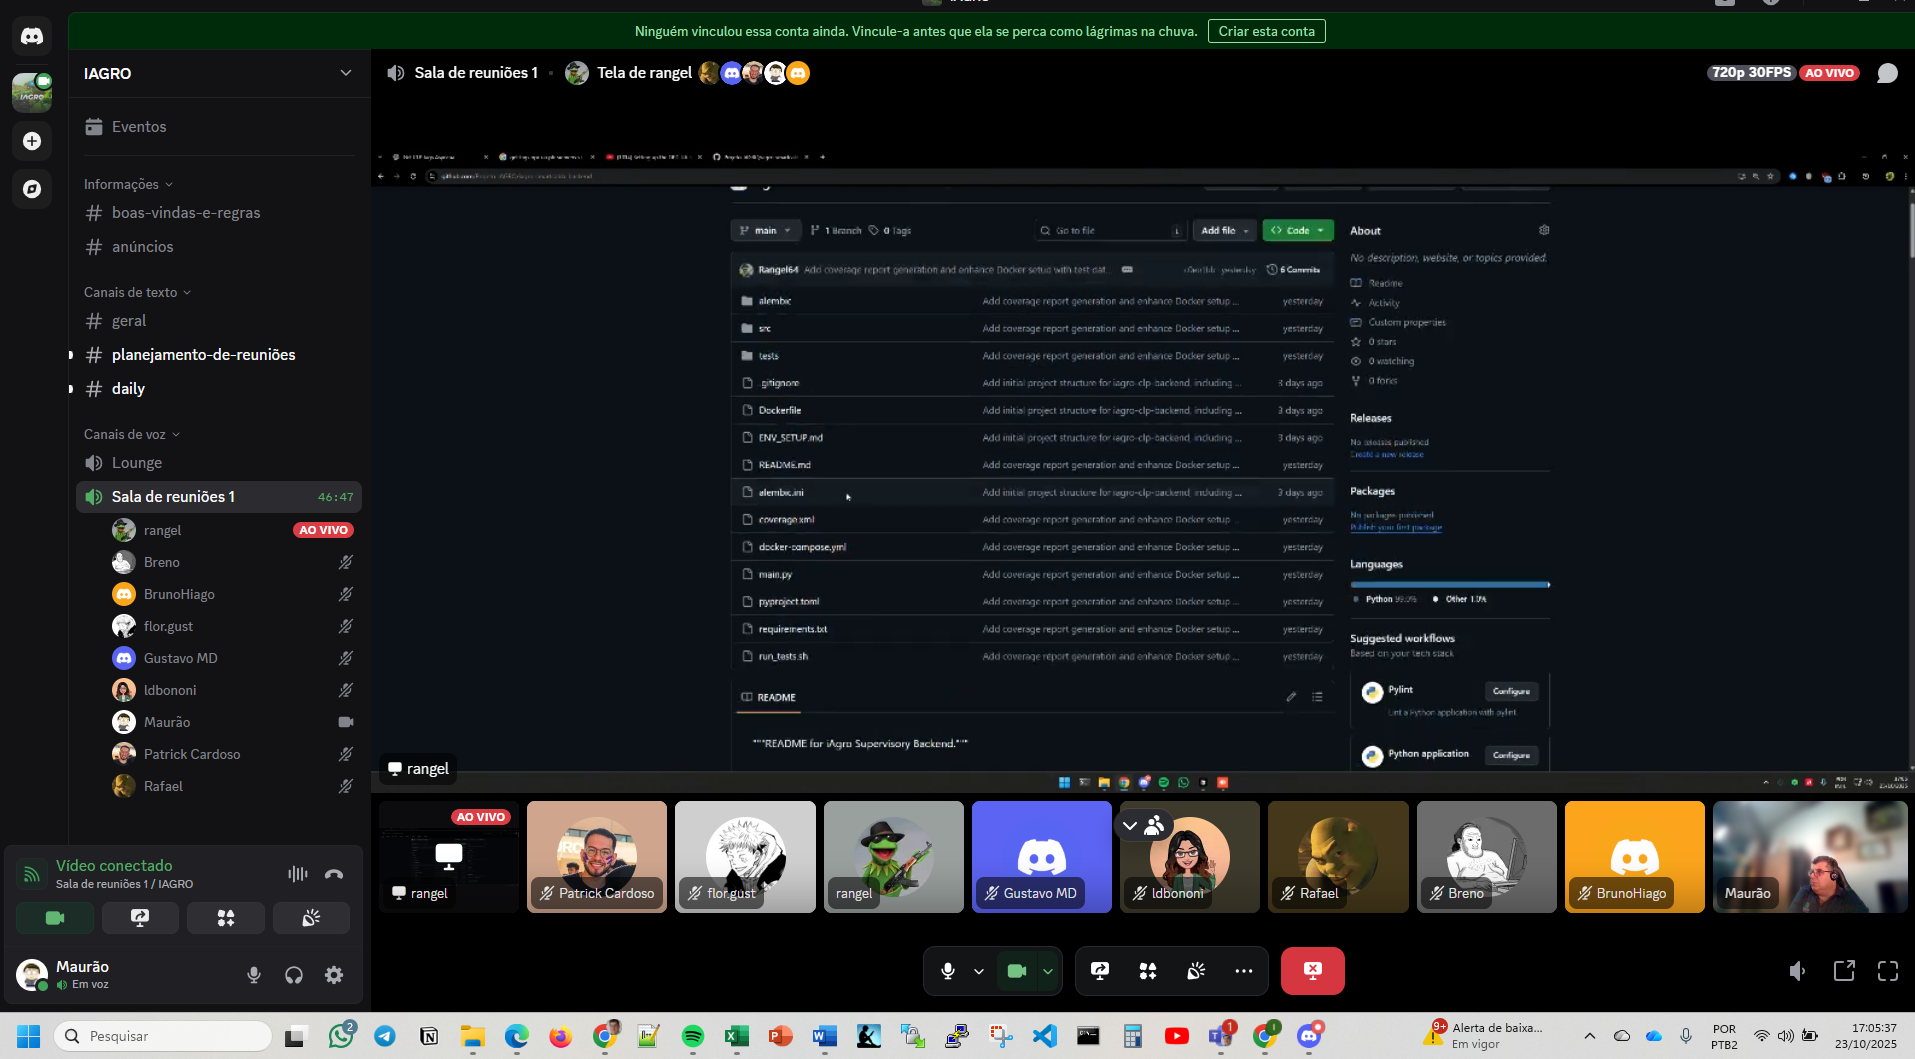The width and height of the screenshot is (1915, 1059).
Task: Stop watching stream red button
Action: (1313, 970)
